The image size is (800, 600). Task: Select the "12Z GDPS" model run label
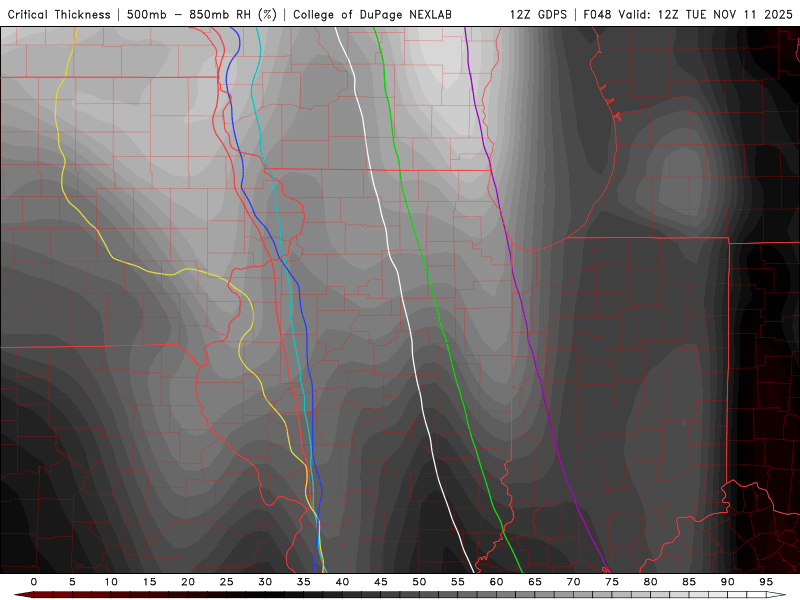pos(538,15)
